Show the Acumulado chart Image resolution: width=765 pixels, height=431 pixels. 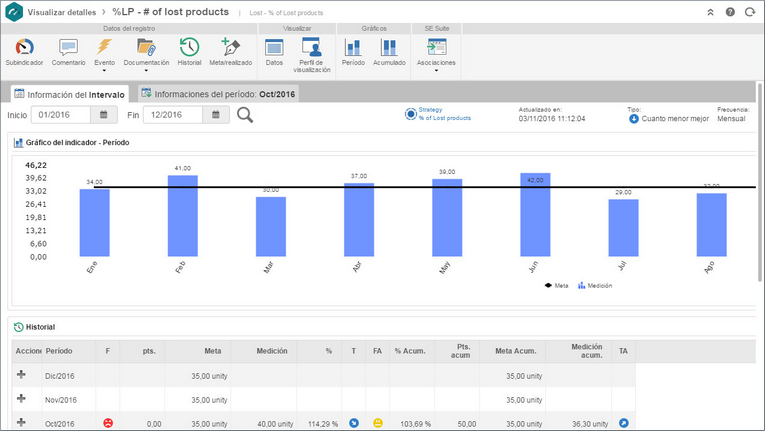389,52
